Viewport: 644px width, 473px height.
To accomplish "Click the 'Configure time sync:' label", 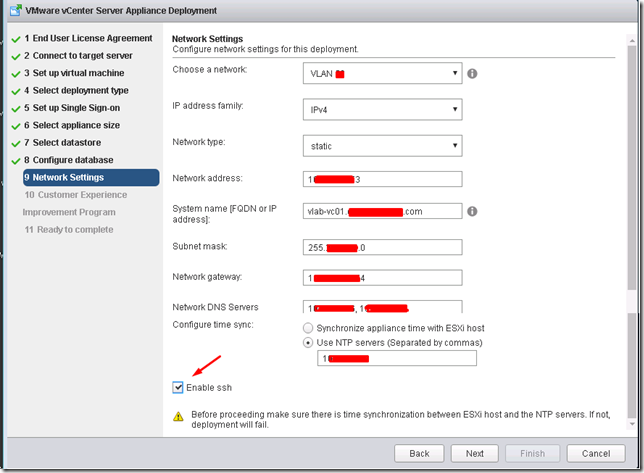I will click(x=213, y=324).
